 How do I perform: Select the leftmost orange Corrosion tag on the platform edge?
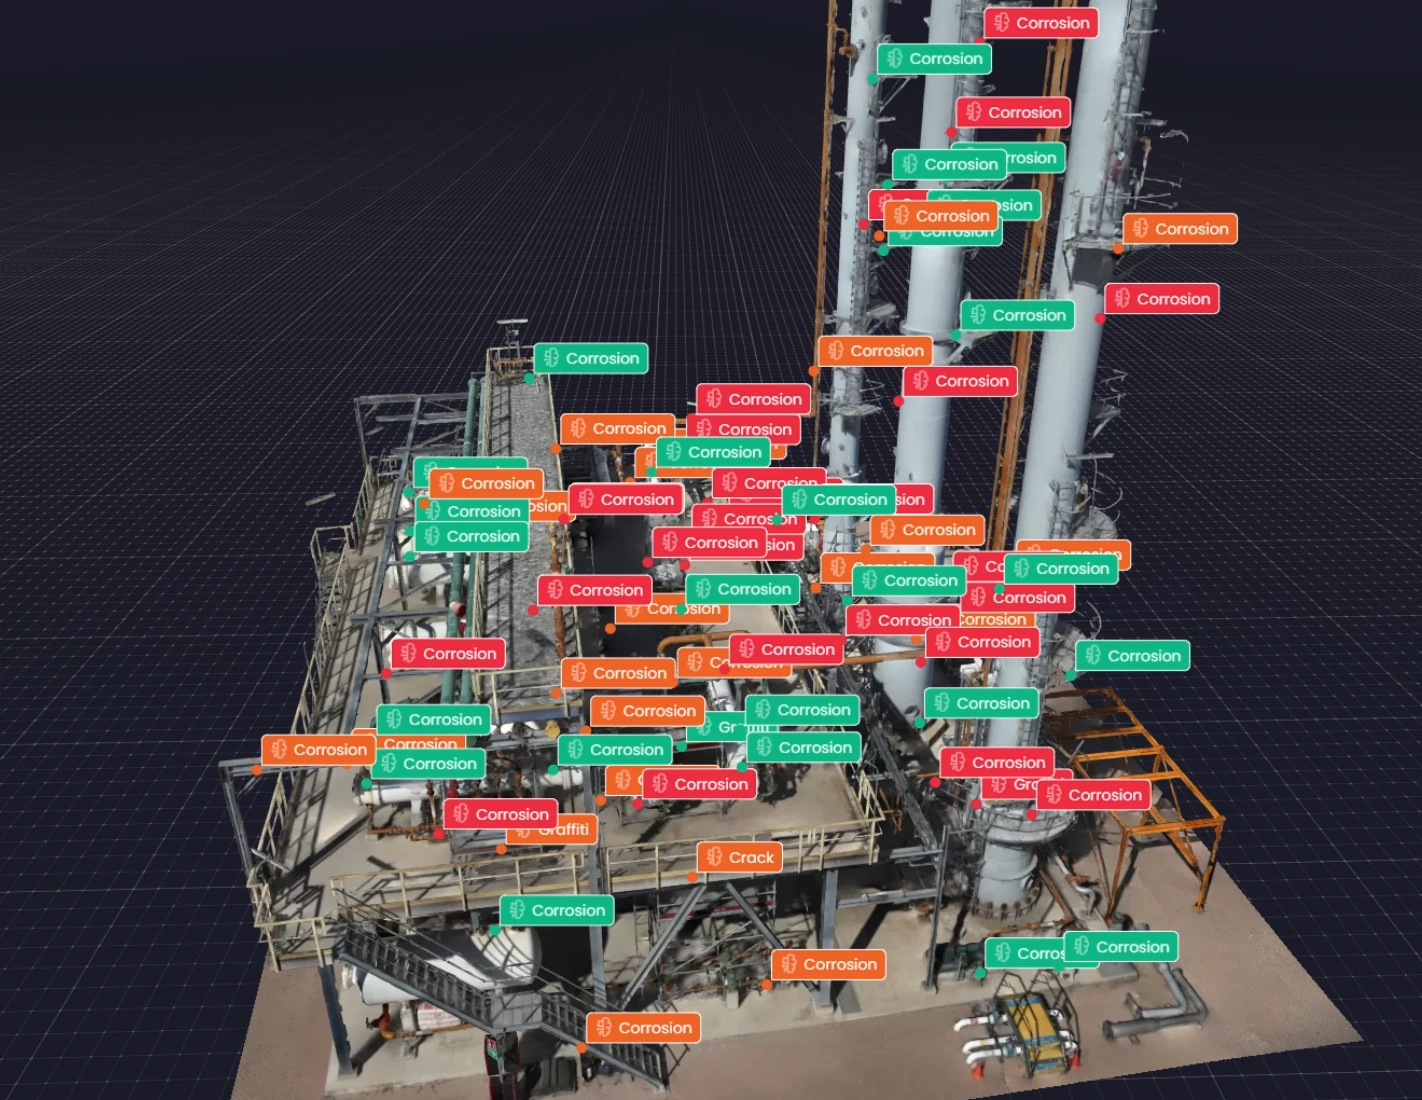(318, 750)
